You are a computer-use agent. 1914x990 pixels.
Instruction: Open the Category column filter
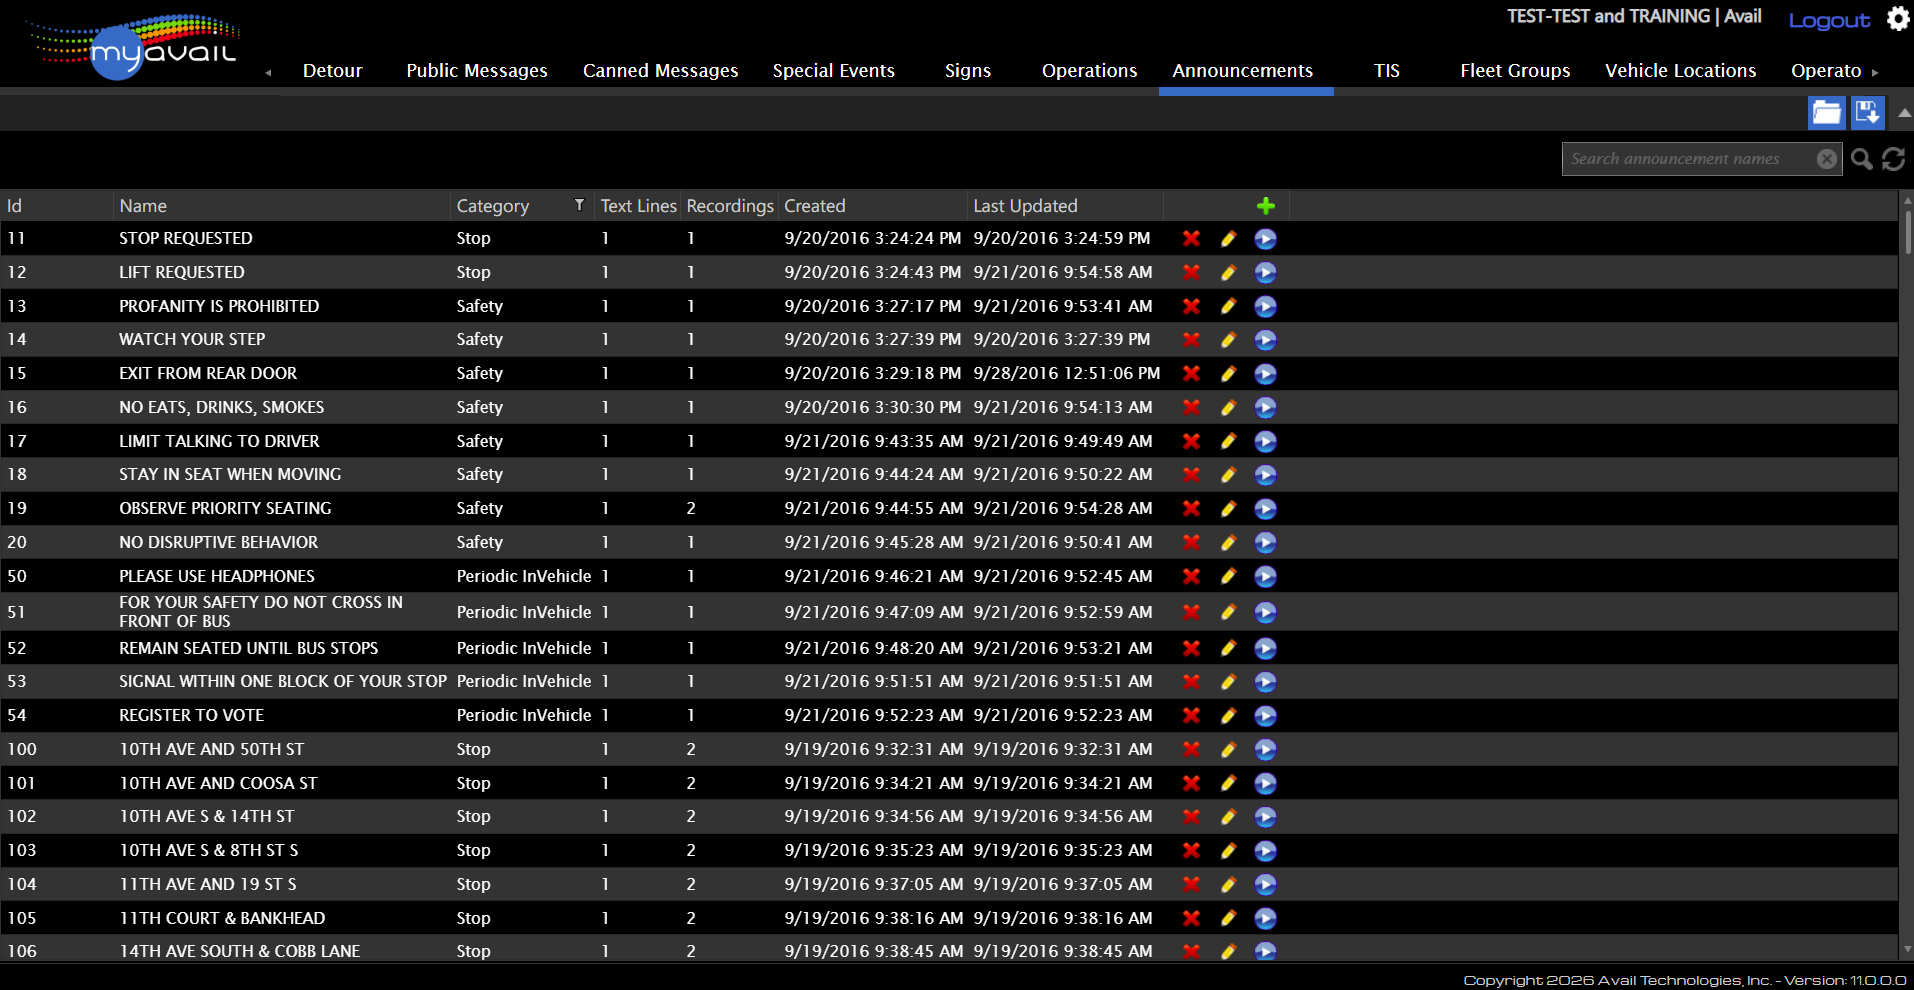pyautogui.click(x=579, y=205)
